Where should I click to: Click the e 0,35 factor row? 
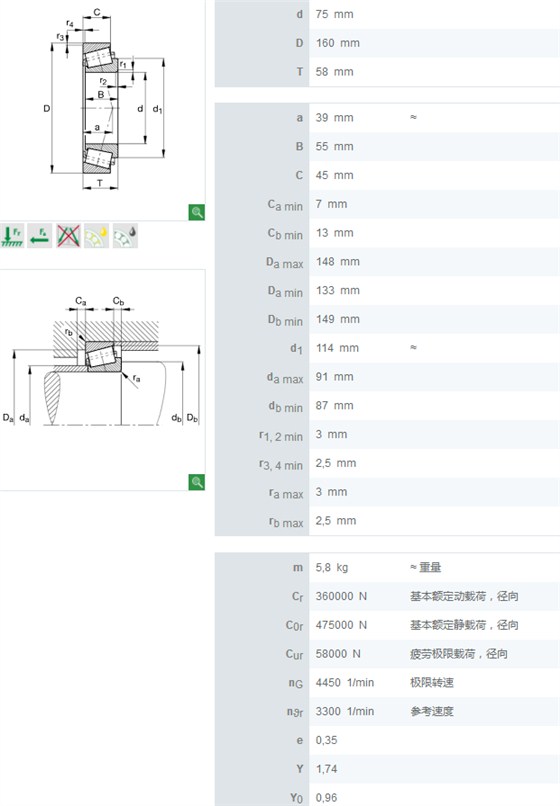(387, 740)
